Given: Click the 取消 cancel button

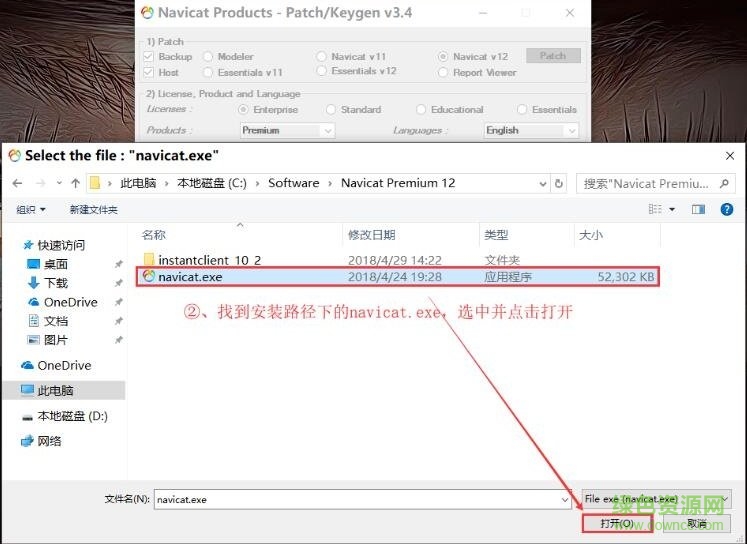Looking at the screenshot, I should 696,523.
